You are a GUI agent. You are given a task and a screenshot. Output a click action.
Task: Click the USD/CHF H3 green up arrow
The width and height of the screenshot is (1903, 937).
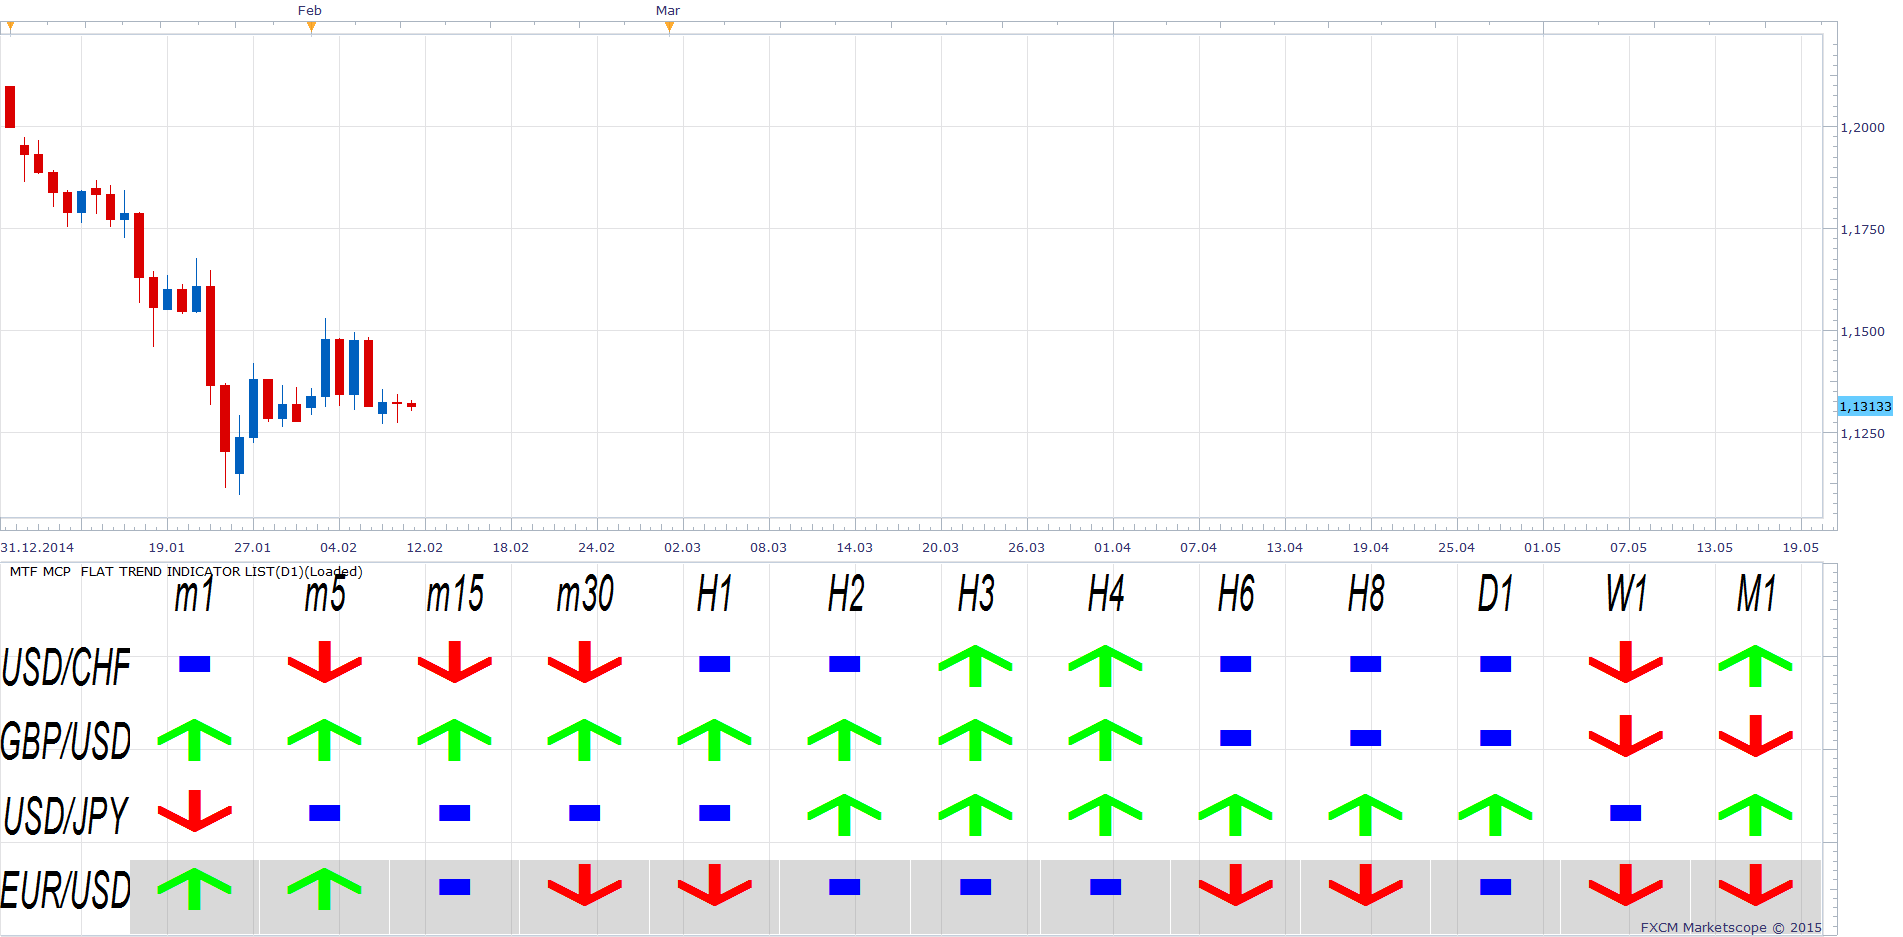[x=975, y=666]
